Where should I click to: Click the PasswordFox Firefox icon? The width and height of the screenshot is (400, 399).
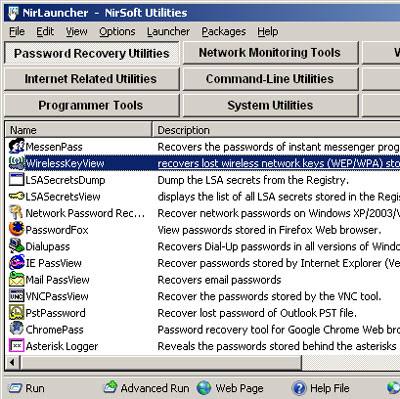click(17, 229)
